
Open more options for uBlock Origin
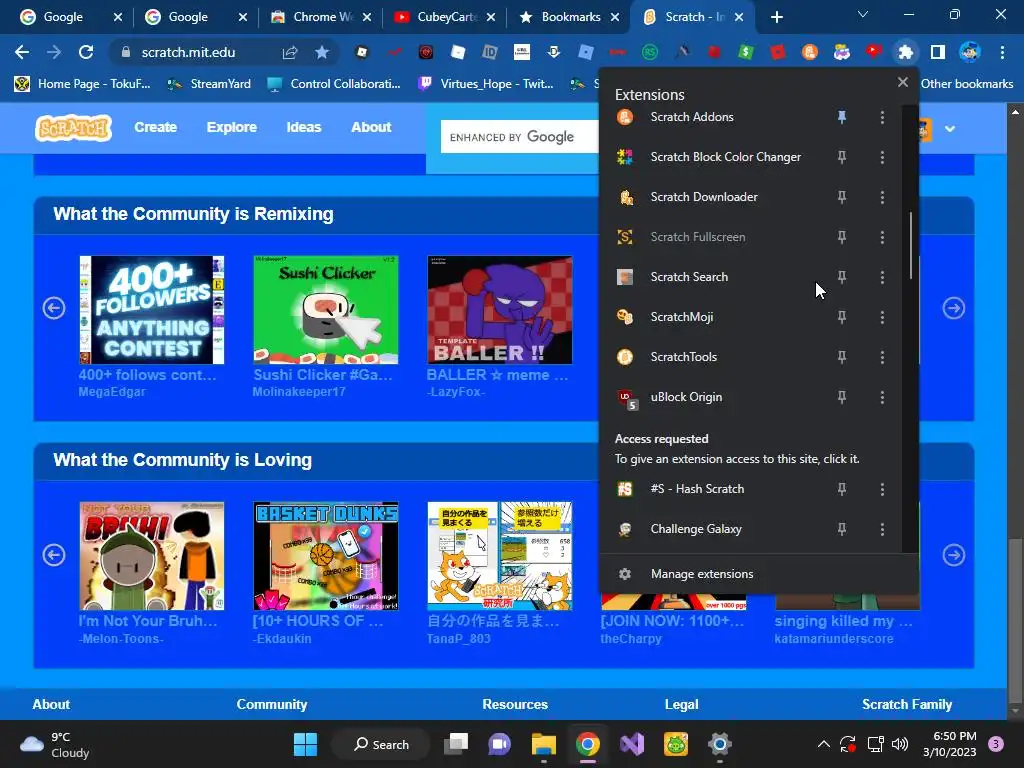coord(882,397)
